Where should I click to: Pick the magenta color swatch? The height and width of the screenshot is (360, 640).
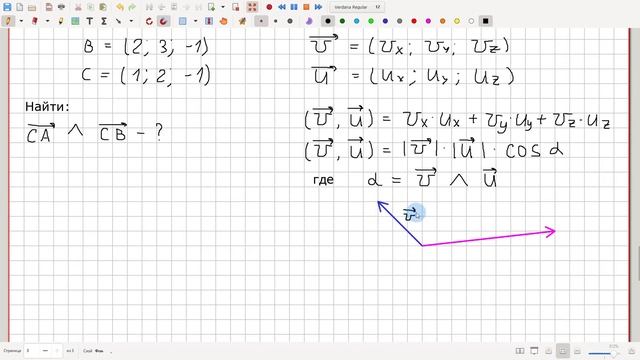click(x=428, y=21)
